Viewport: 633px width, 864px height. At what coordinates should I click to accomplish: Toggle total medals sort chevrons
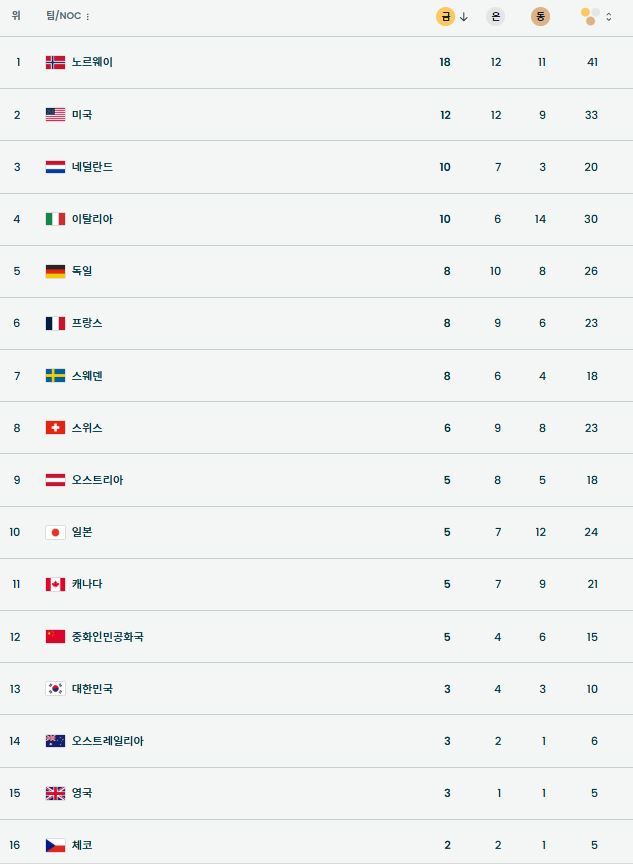click(609, 17)
